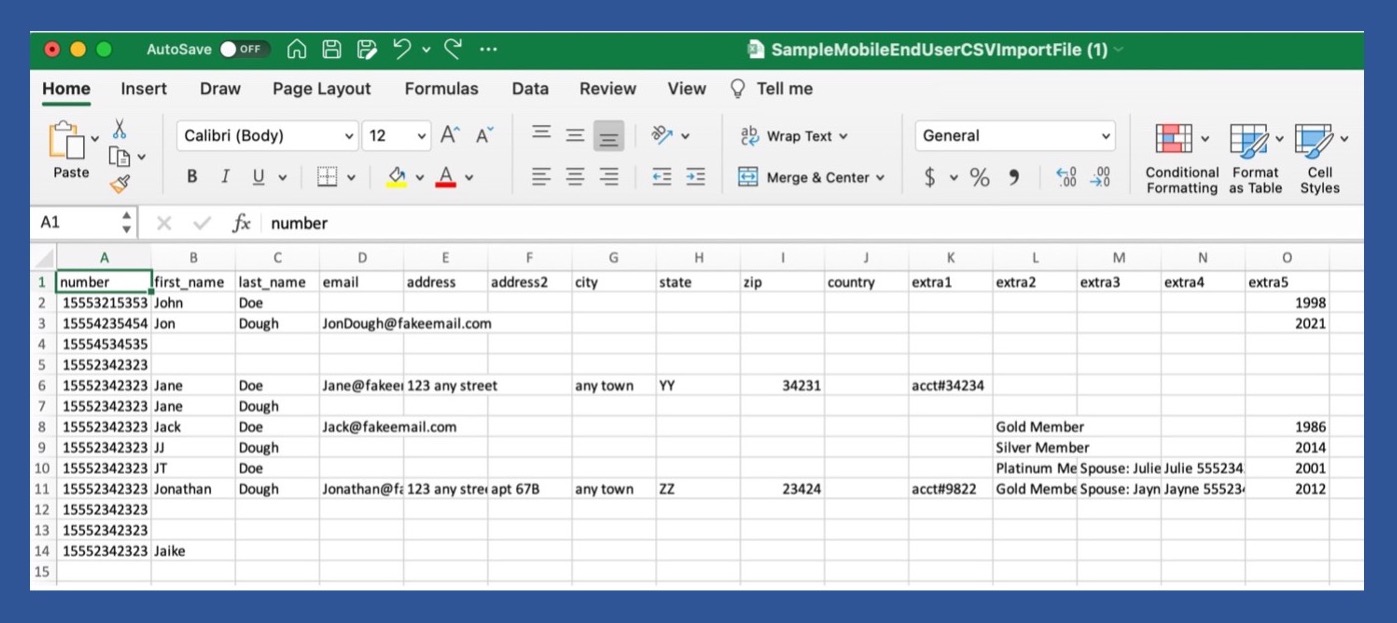Align text right
The height and width of the screenshot is (623, 1397).
coord(609,177)
